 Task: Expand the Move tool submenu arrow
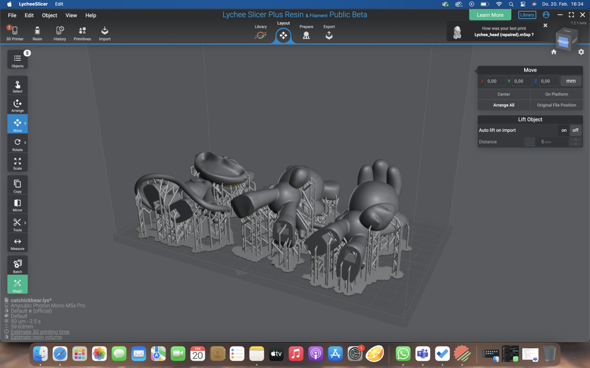(x=25, y=123)
